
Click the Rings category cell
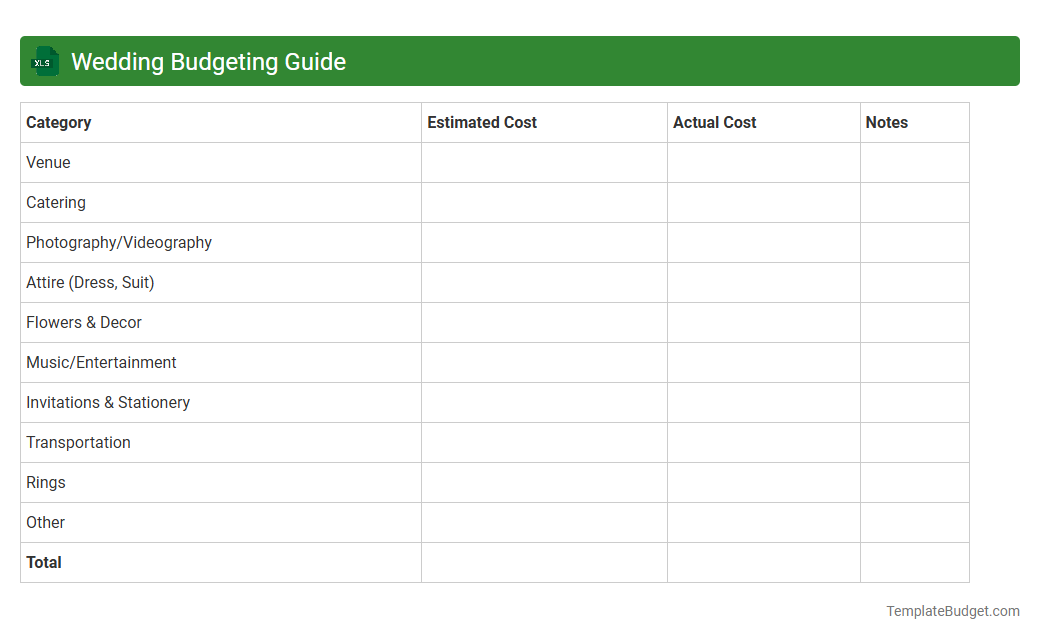45,482
